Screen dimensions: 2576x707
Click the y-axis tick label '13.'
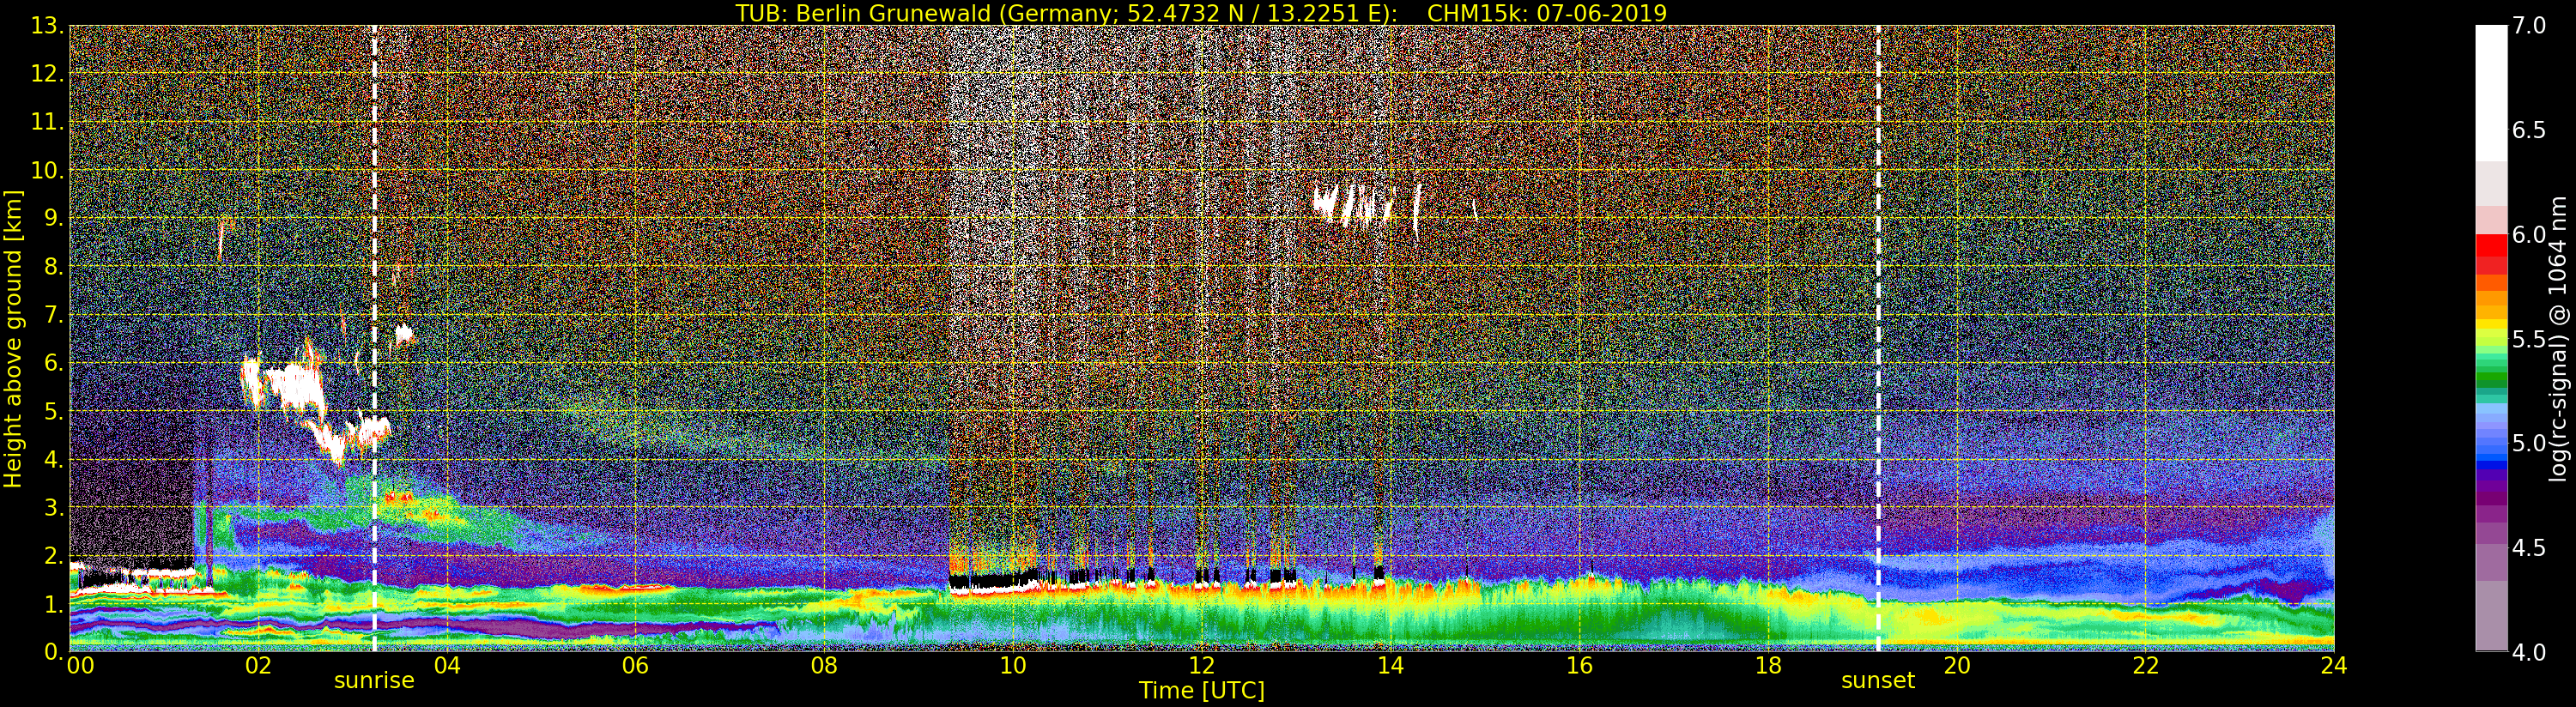(47, 26)
